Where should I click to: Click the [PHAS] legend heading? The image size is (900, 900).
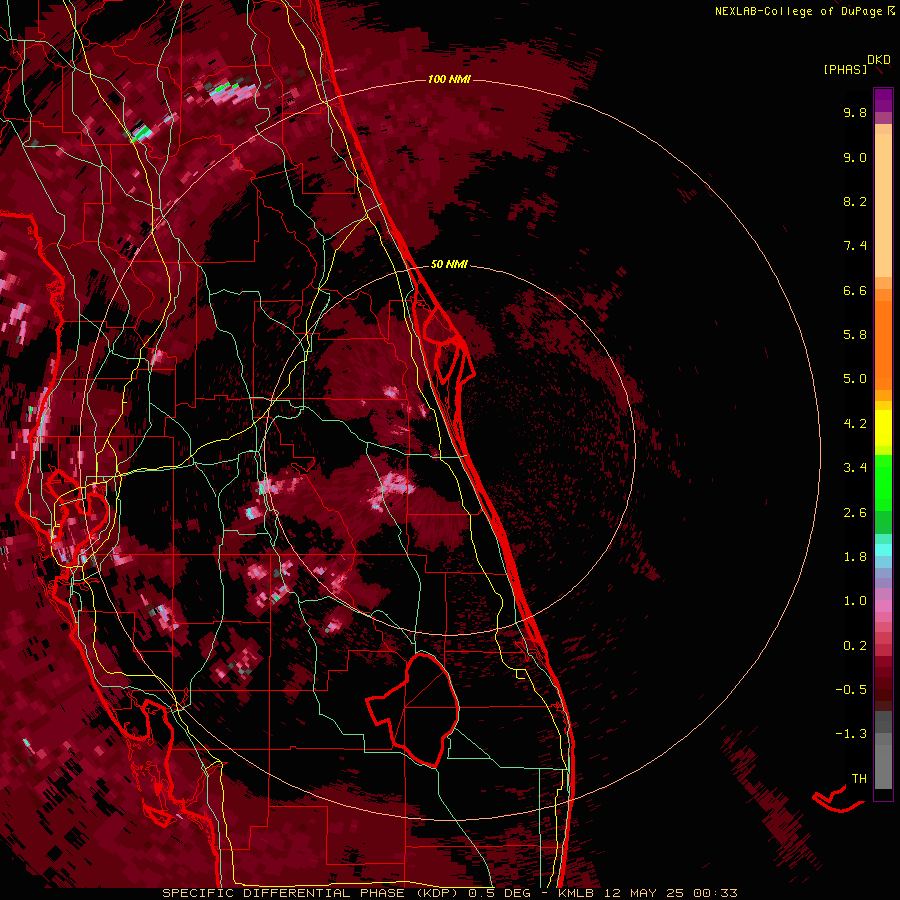pos(845,69)
